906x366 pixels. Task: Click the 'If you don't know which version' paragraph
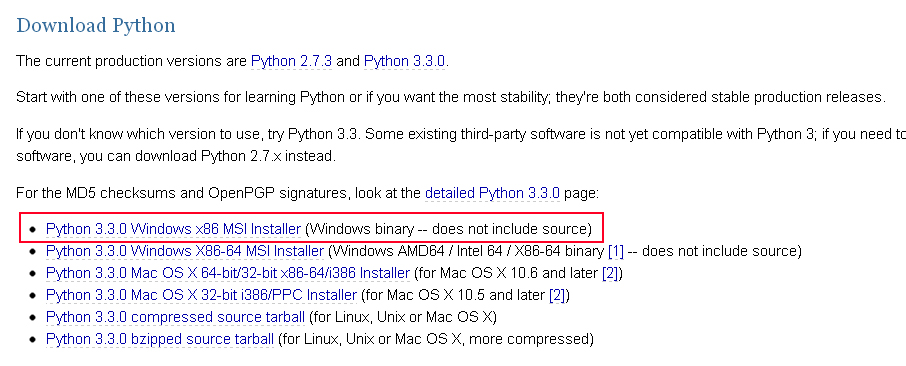coord(461,145)
